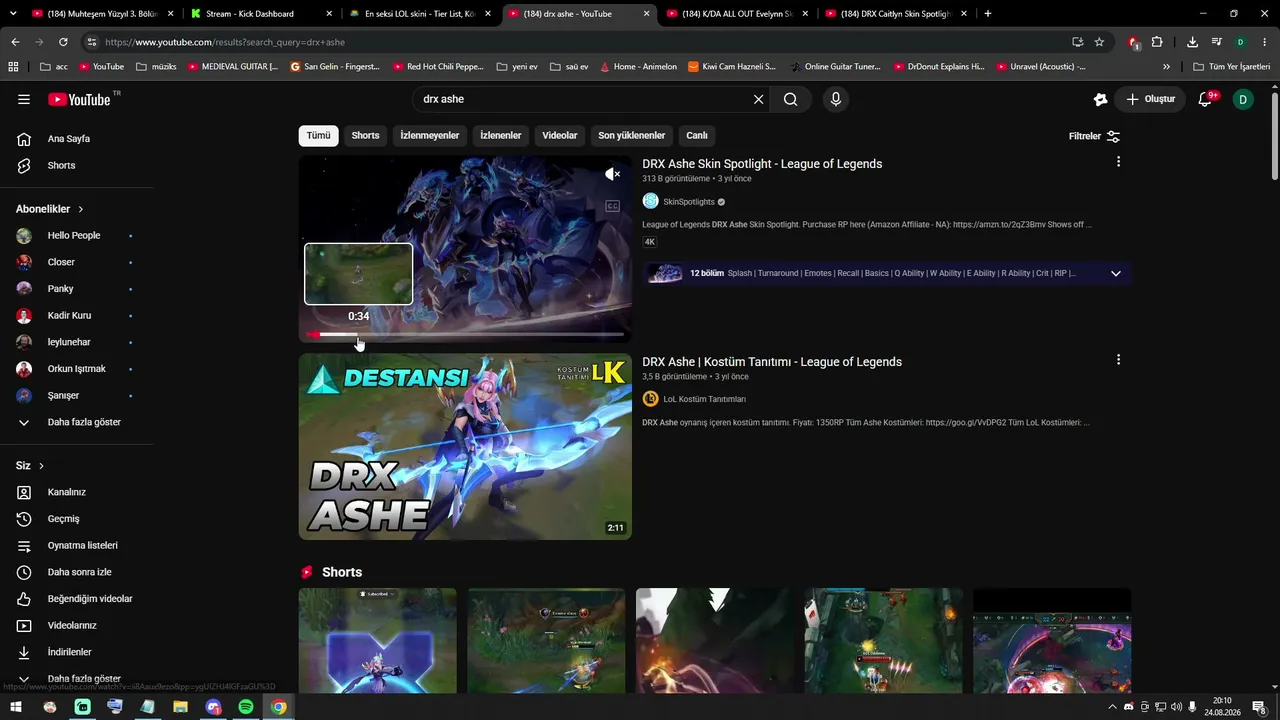Select the Tümü filter chip
The width and height of the screenshot is (1280, 720).
pos(318,136)
